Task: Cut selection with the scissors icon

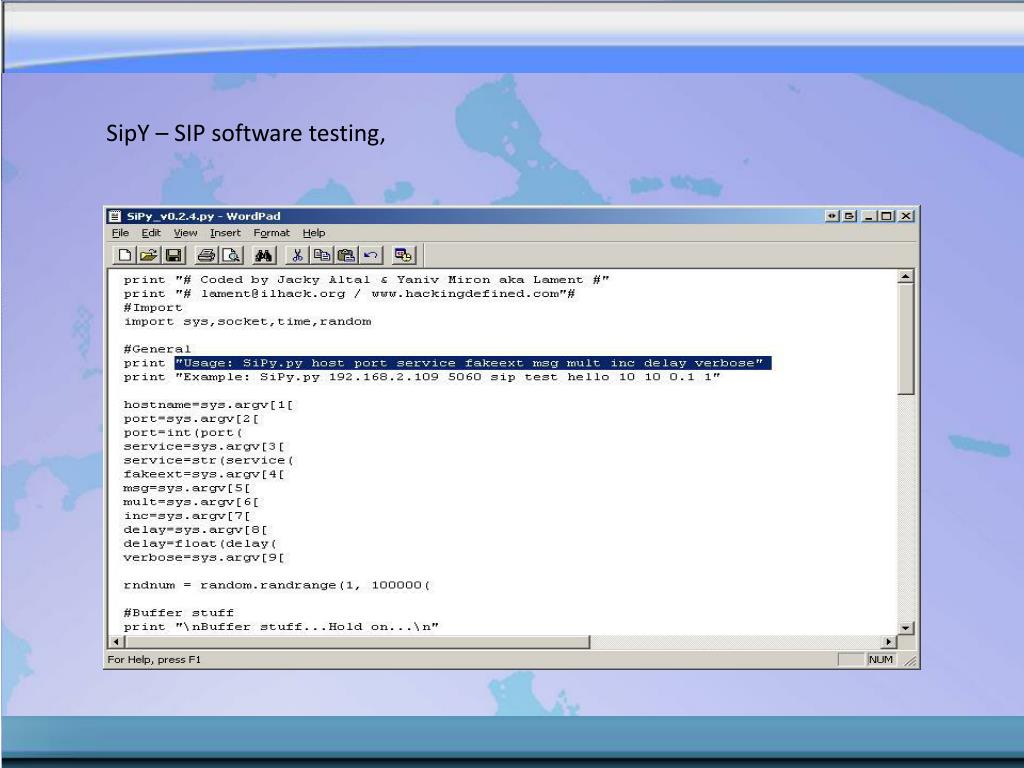Action: point(296,255)
